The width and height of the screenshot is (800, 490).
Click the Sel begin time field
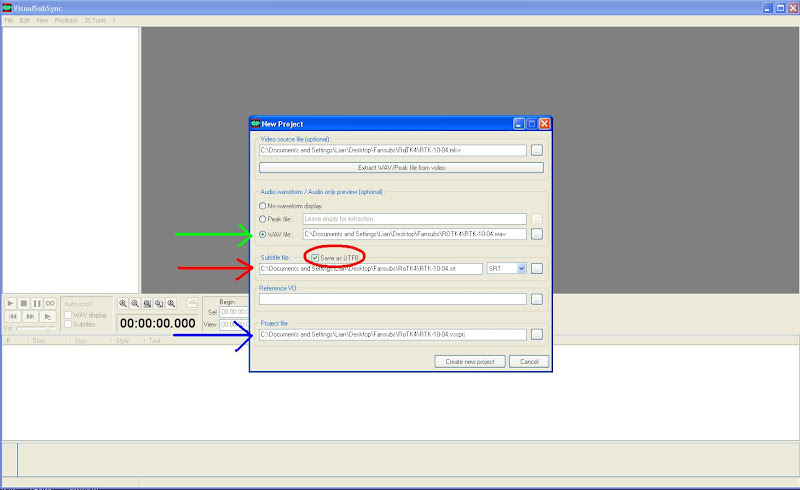(x=234, y=312)
